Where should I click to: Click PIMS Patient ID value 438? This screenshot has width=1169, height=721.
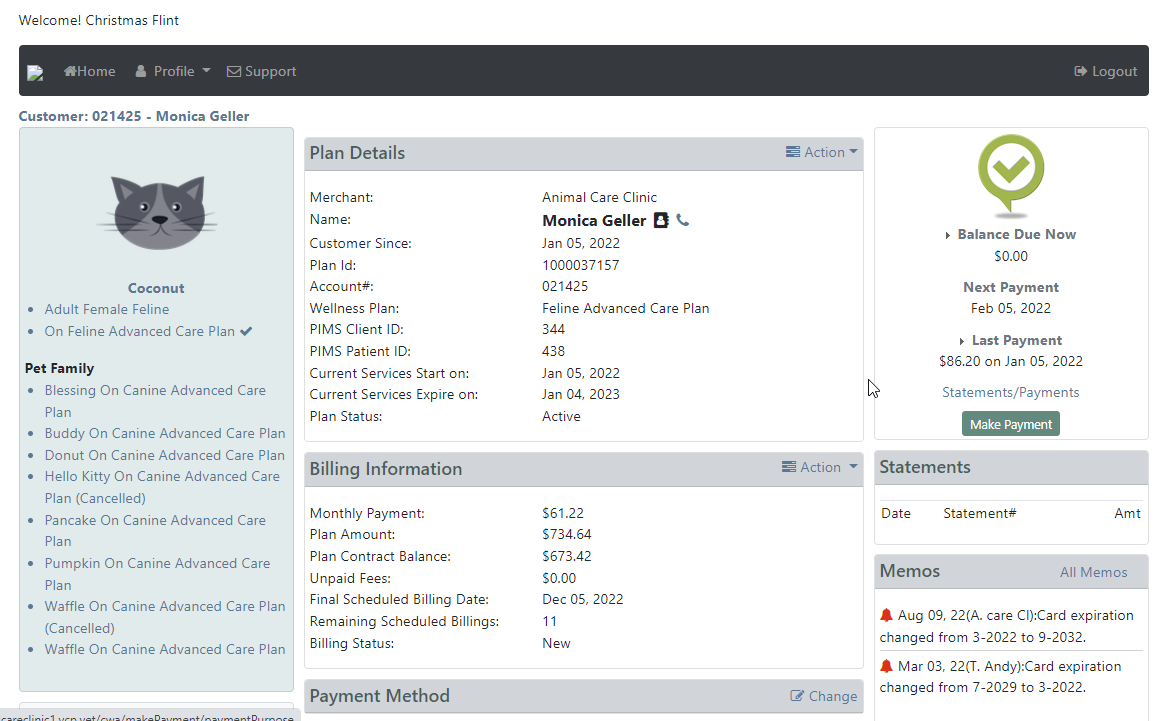point(553,351)
